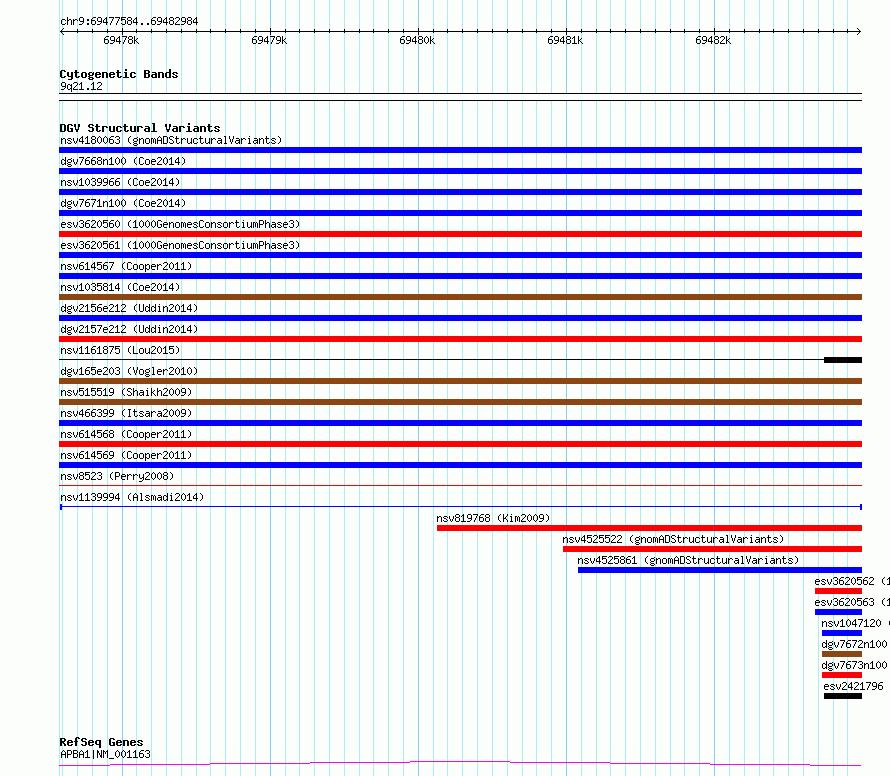890x776 pixels.
Task: Click the esv2421796 label
Action: point(853,686)
